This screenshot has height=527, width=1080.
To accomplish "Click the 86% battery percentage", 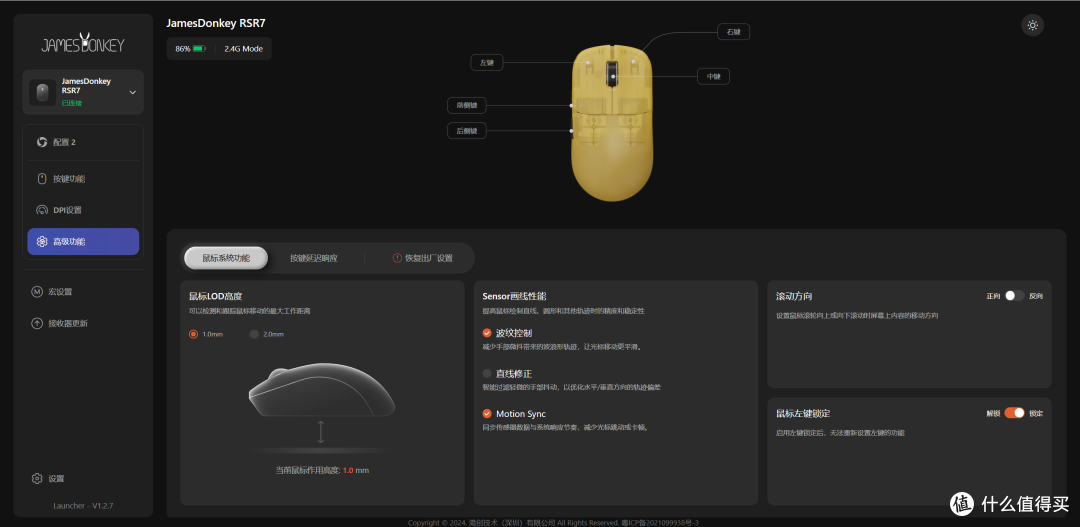I will click(x=183, y=49).
